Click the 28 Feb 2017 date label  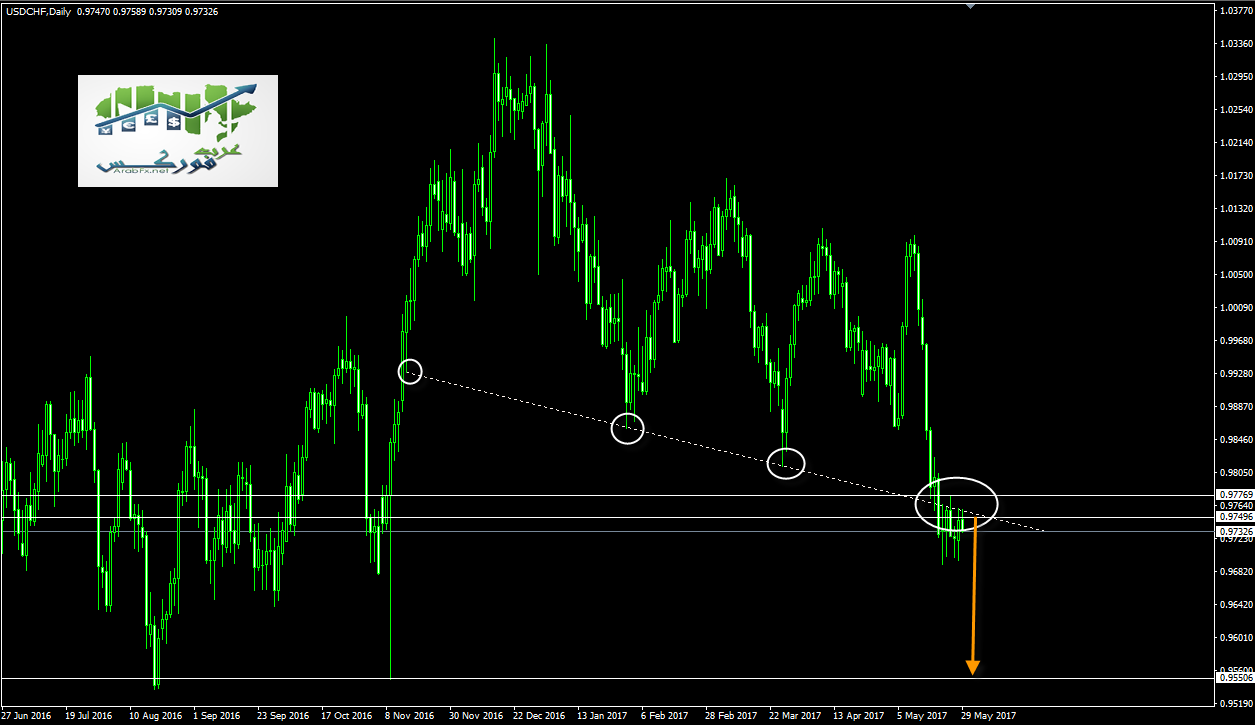click(x=731, y=716)
